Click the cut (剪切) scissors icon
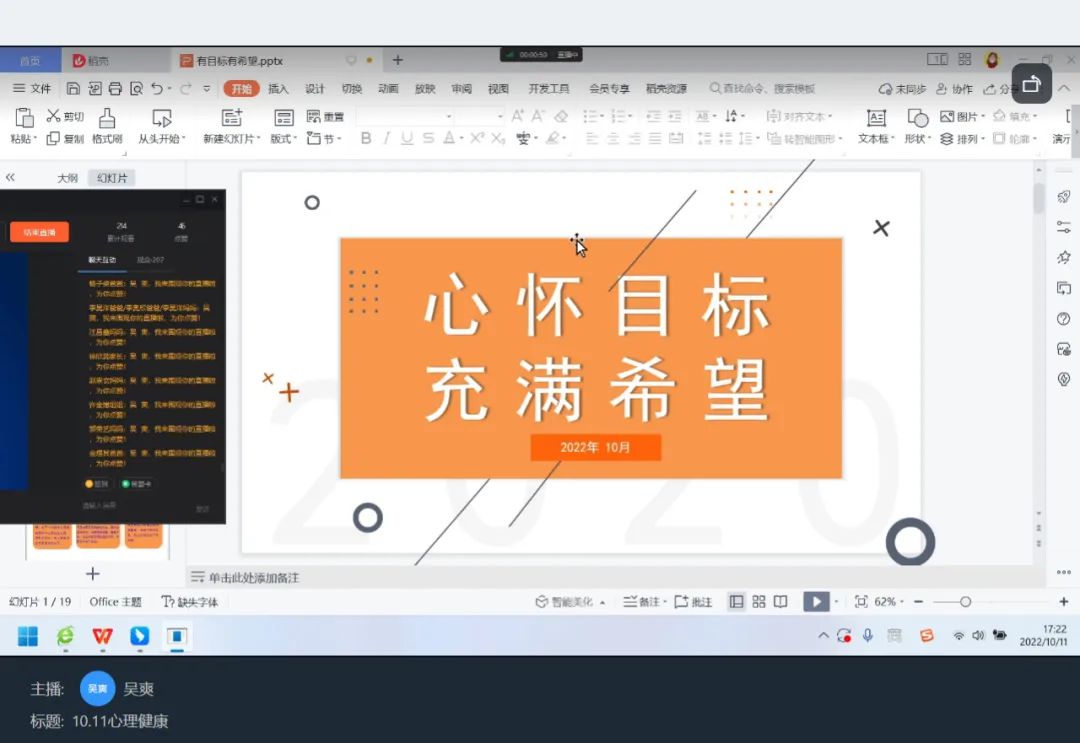Image resolution: width=1080 pixels, height=743 pixels. [54, 116]
